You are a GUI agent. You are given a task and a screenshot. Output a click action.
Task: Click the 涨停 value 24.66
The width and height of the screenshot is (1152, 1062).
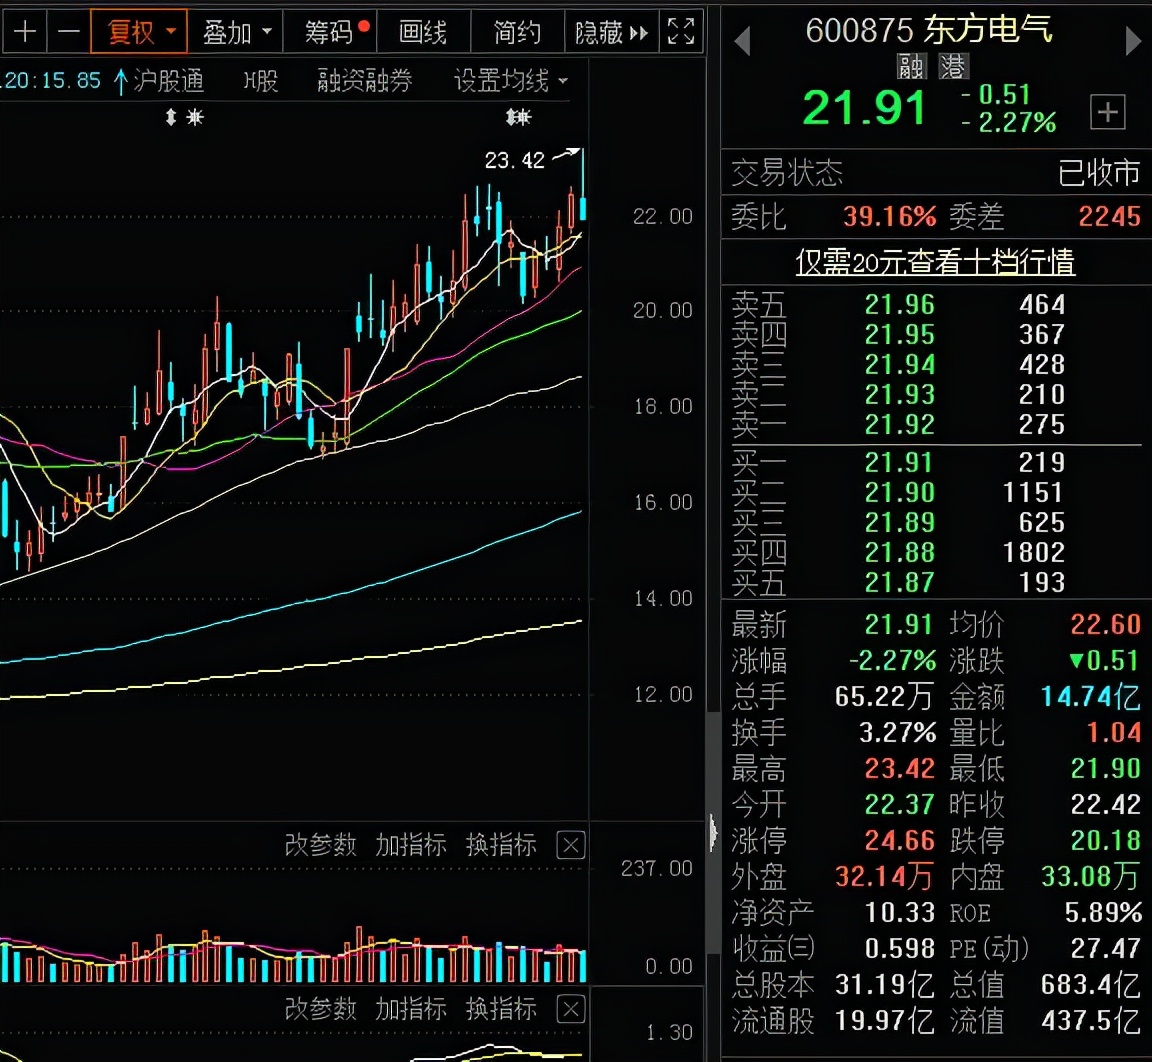pyautogui.click(x=899, y=840)
